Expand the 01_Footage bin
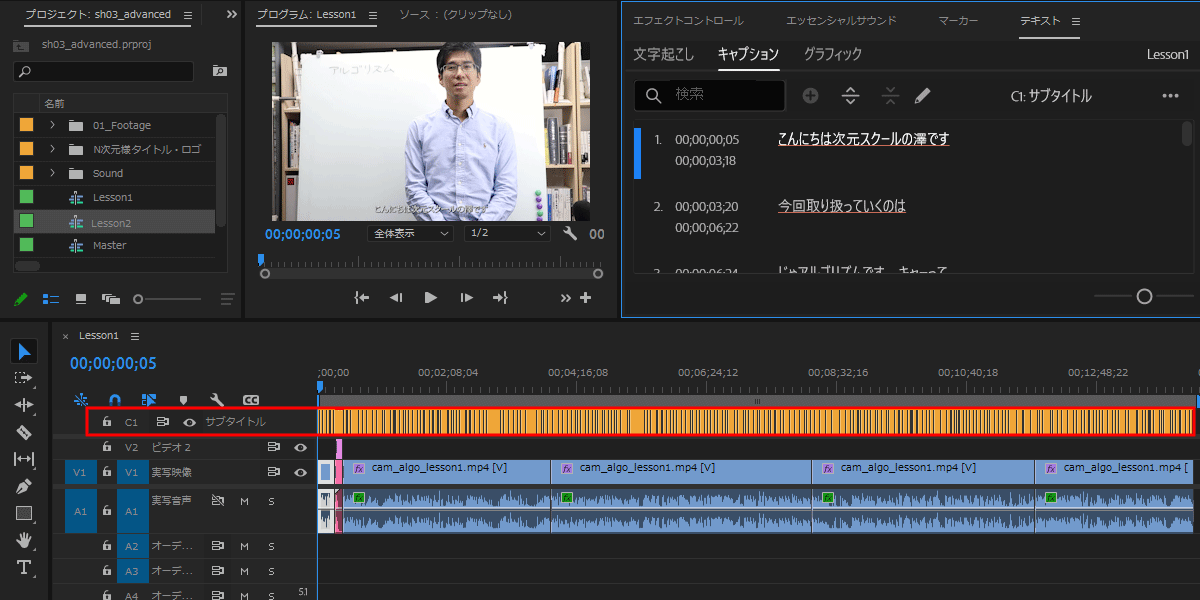 coord(52,125)
